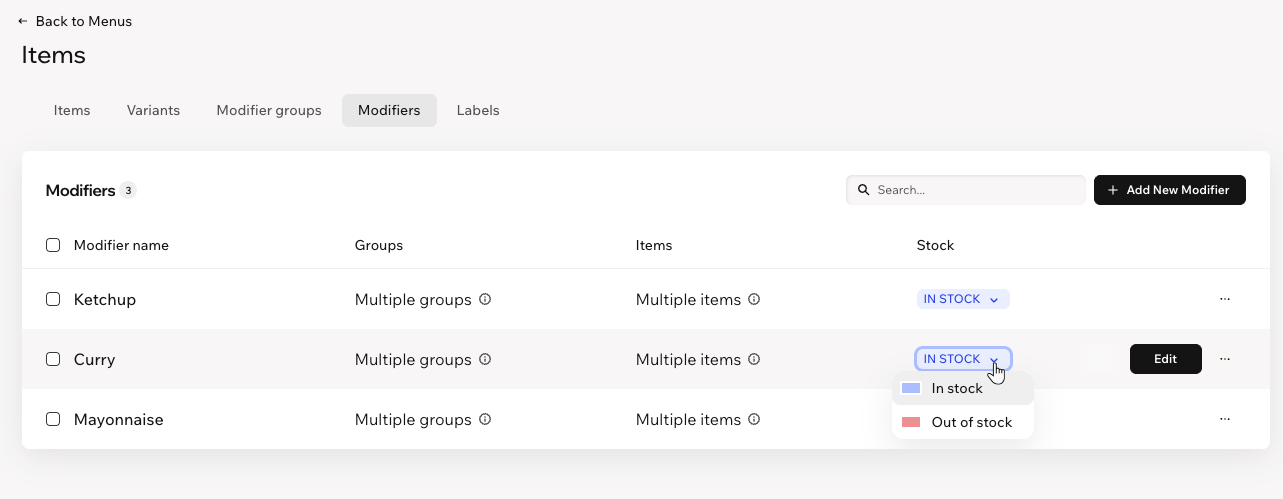Choose In stock from the dropdown list
This screenshot has width=1283, height=499.
click(963, 389)
